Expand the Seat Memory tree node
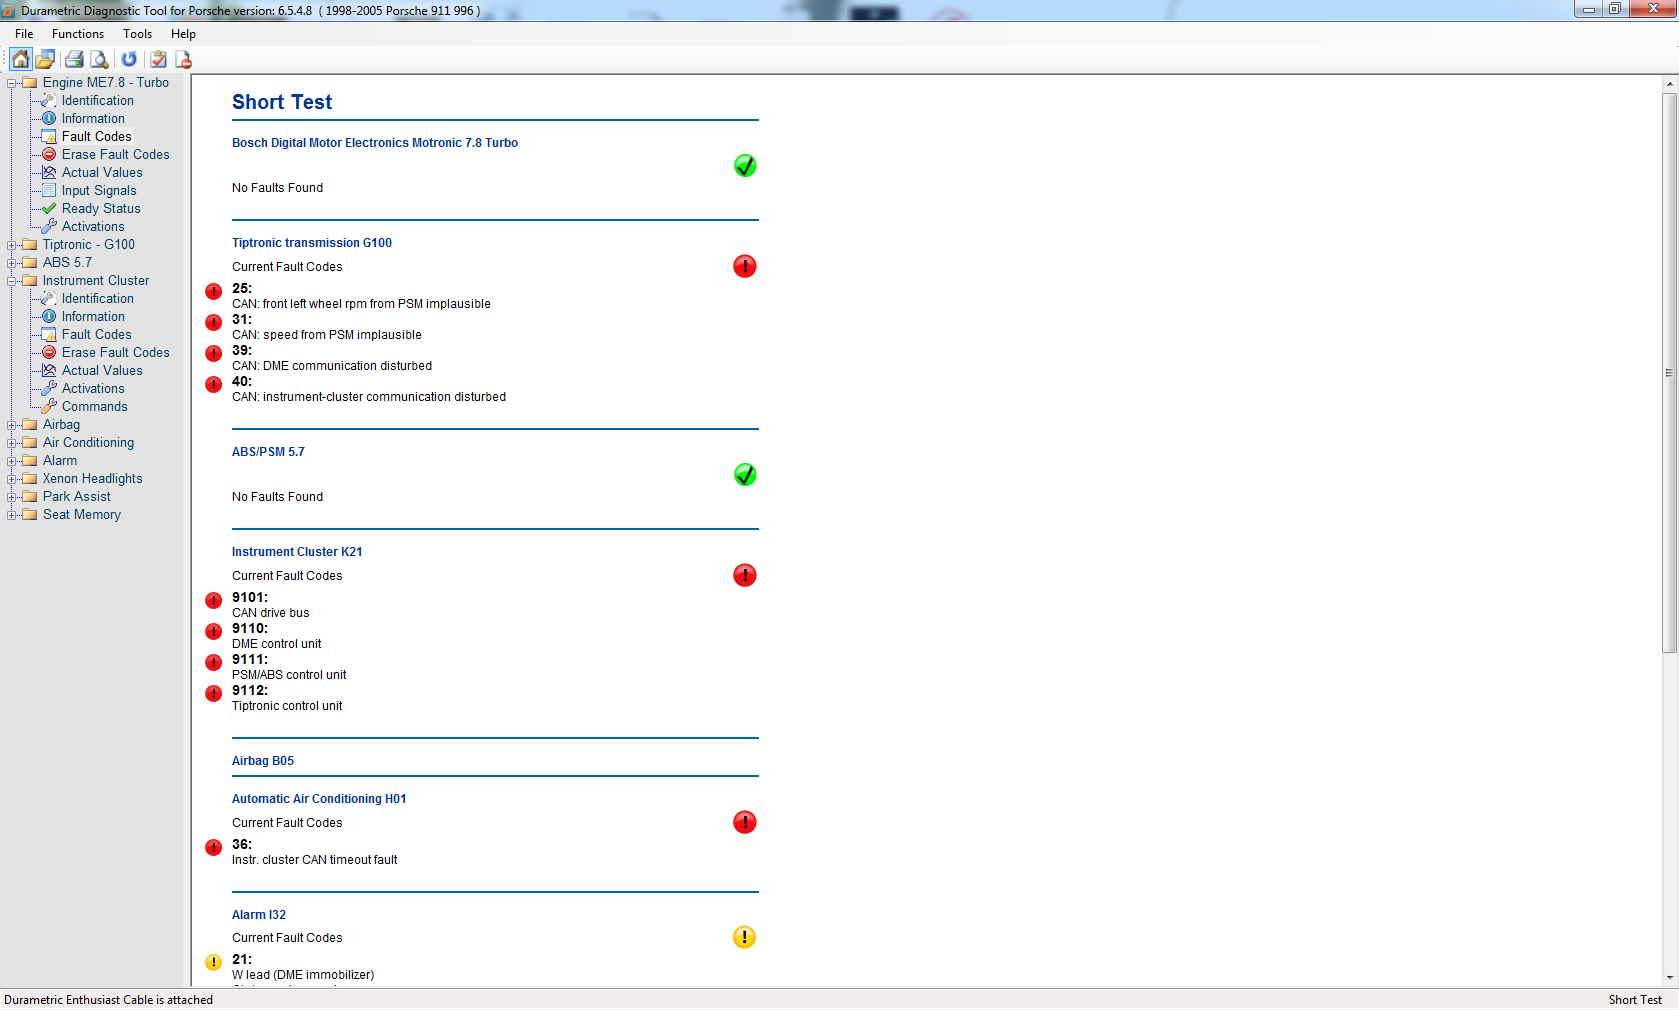This screenshot has width=1679, height=1010. coord(12,515)
